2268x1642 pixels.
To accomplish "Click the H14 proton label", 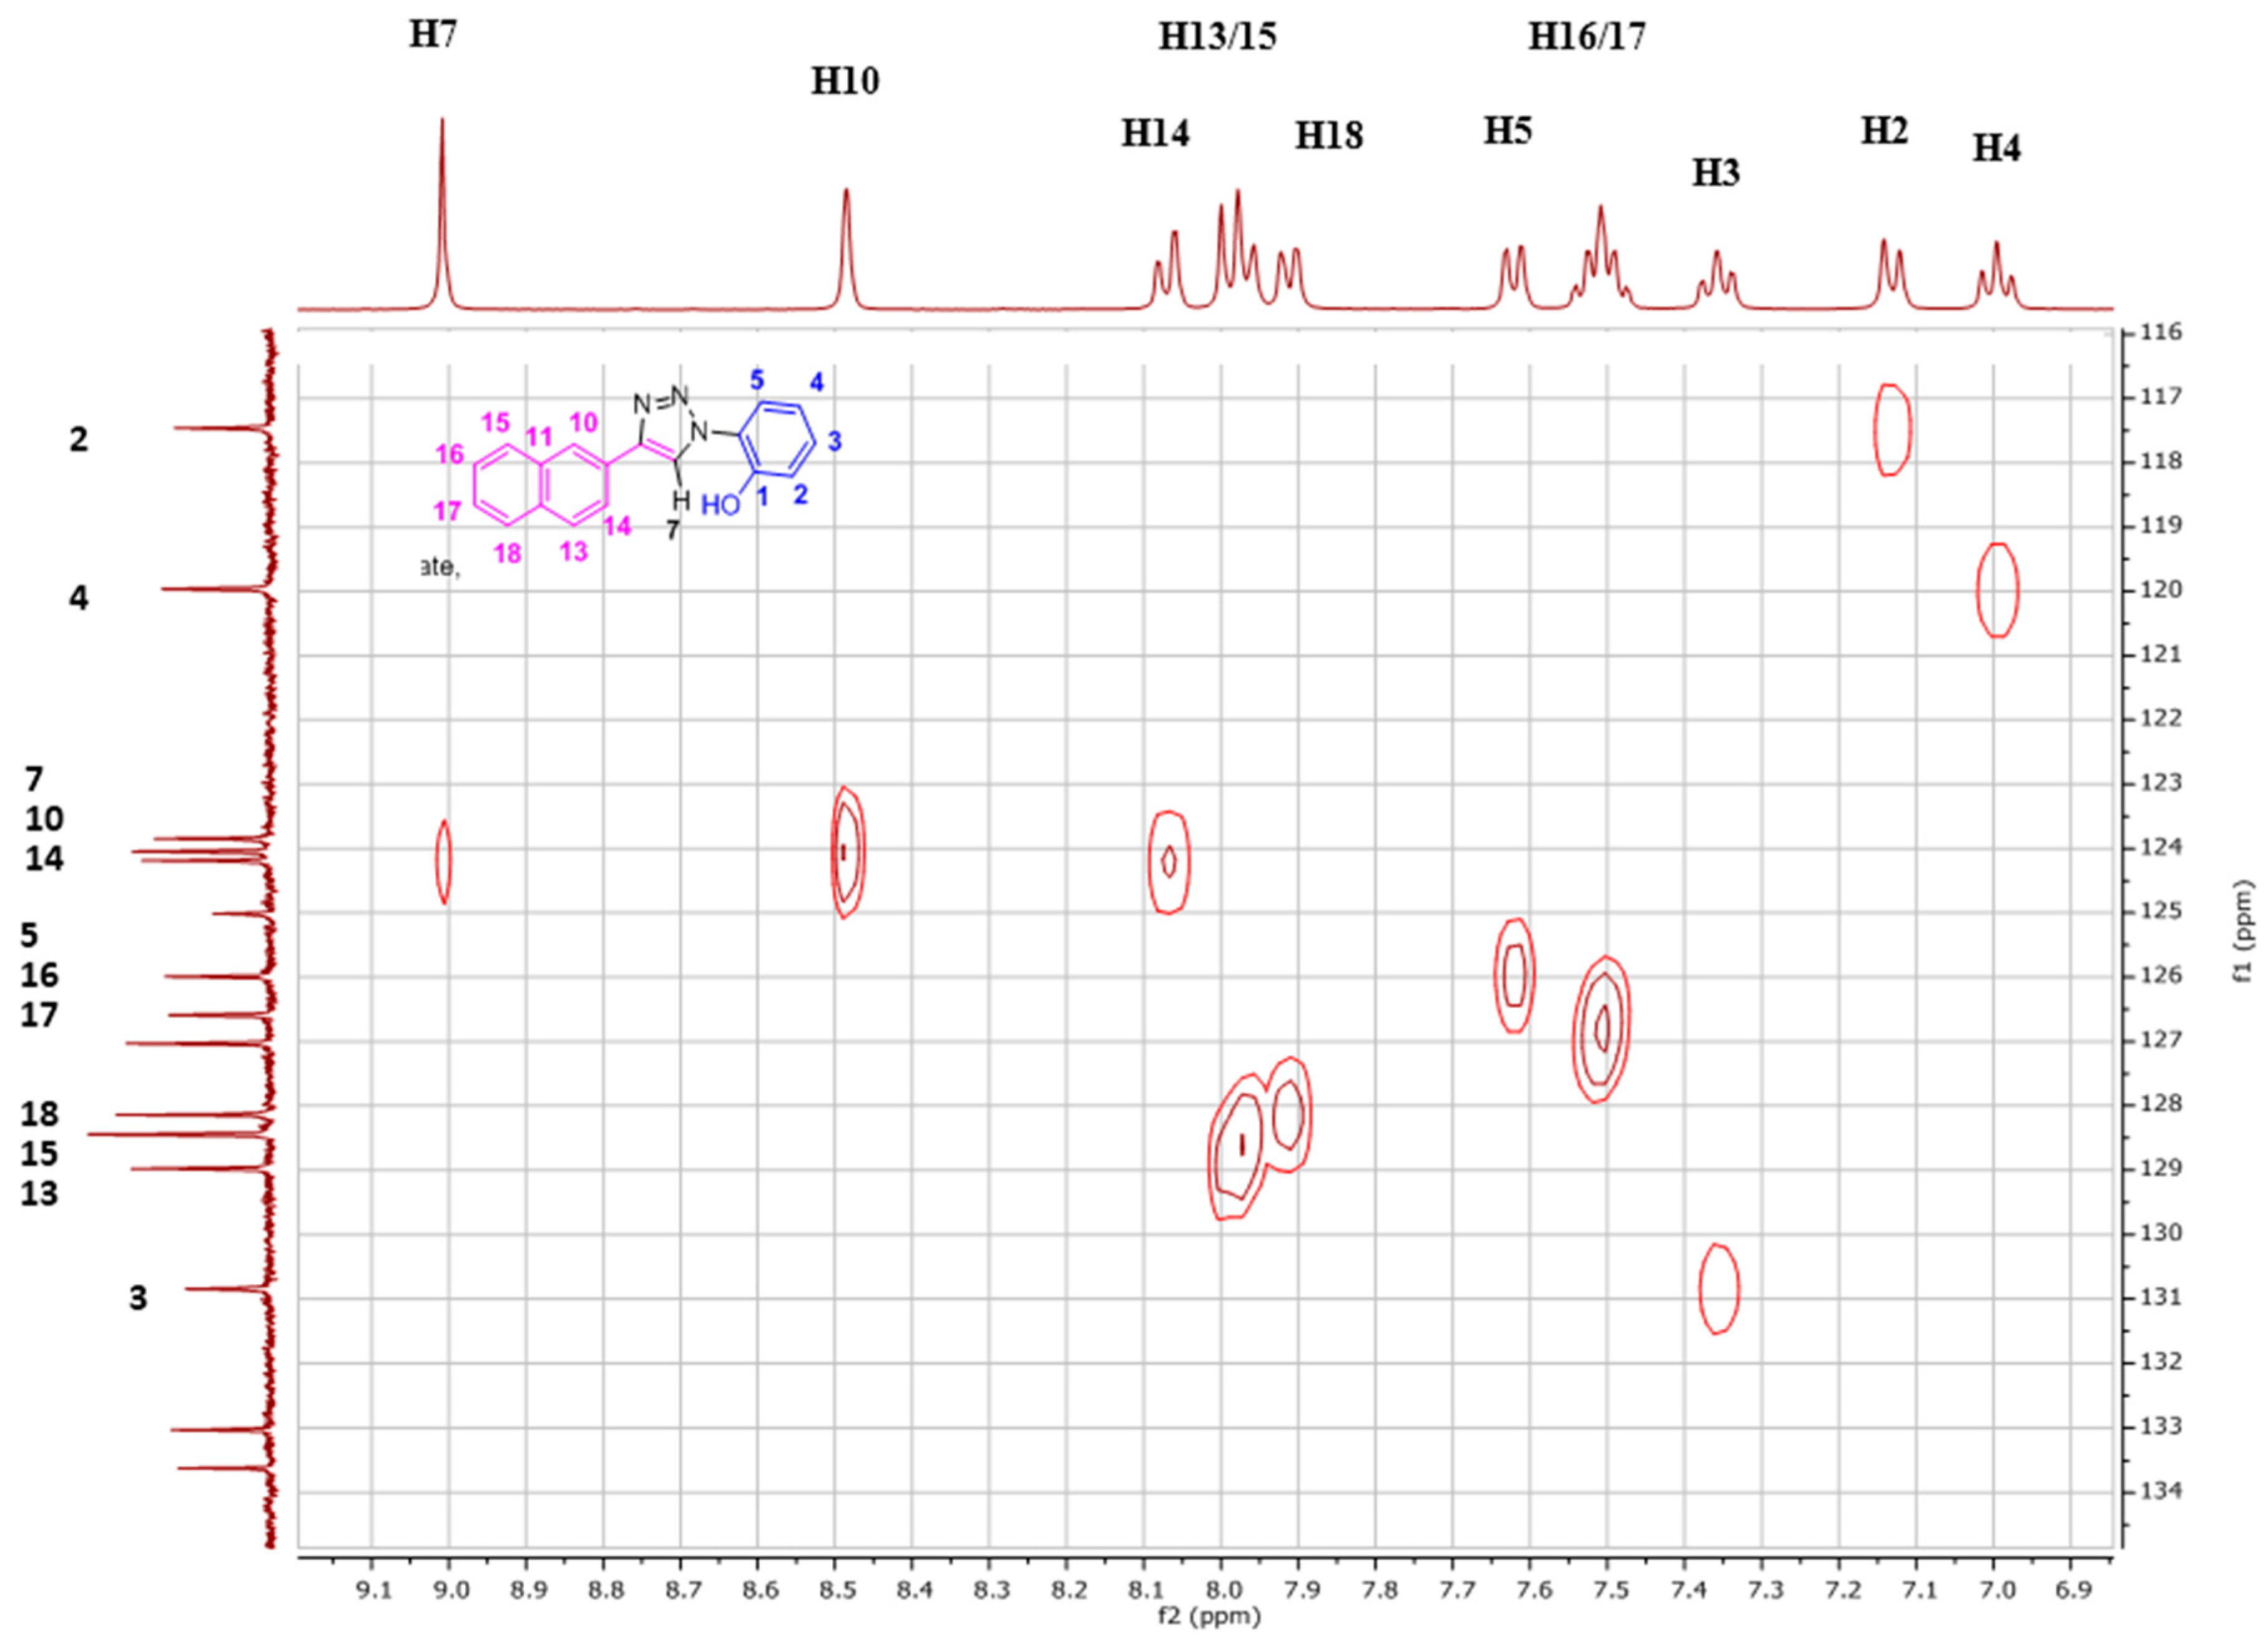I will (x=1155, y=133).
